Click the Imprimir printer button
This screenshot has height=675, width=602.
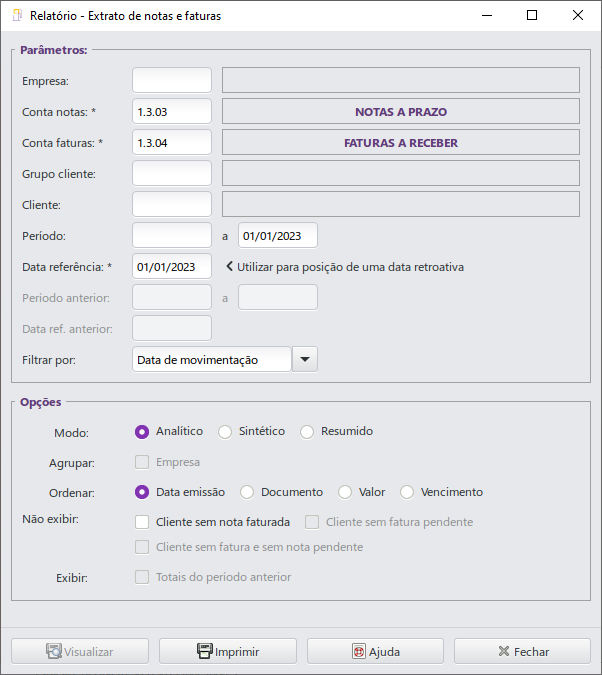pos(229,651)
